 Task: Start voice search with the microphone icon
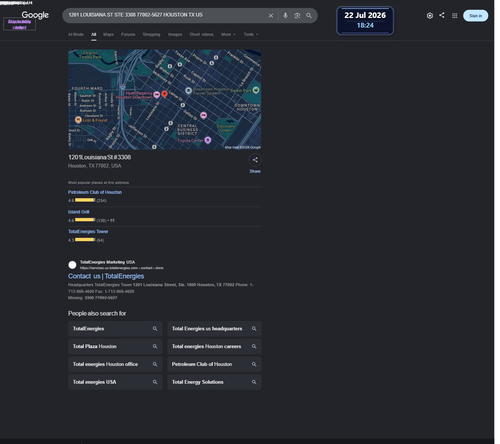(285, 16)
